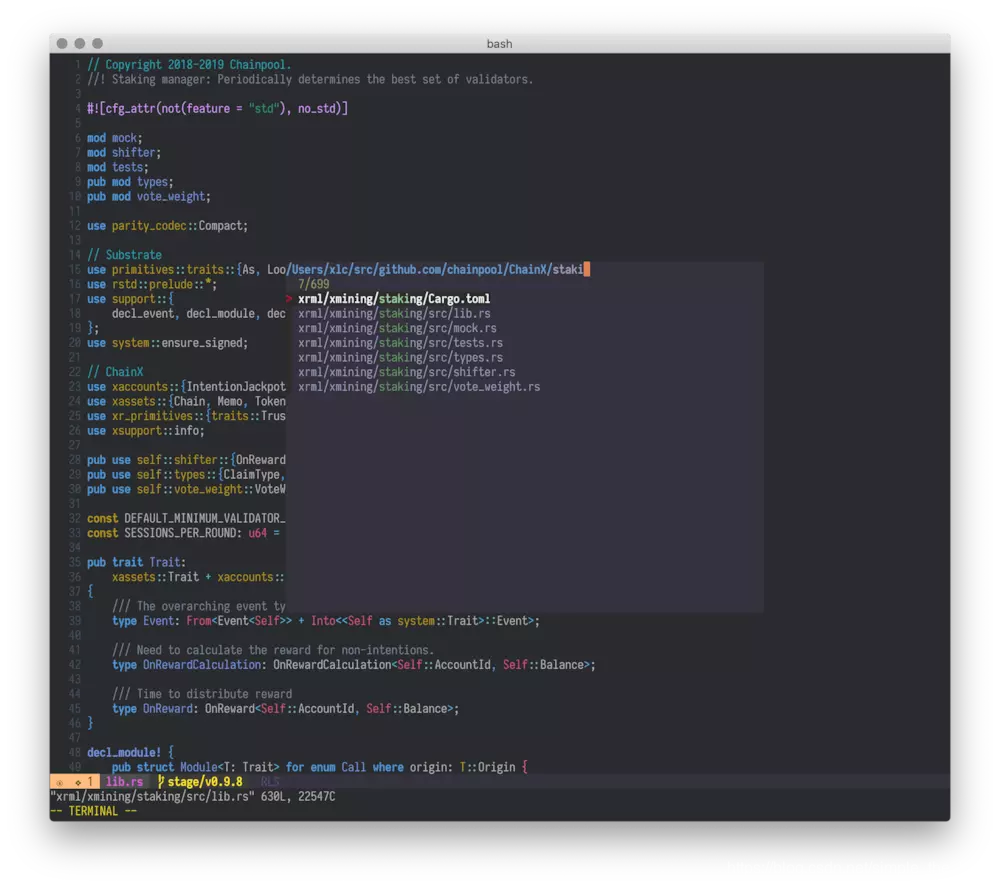Maximize the bash terminal window
Screen dimensions: 1000x887
coord(98,43)
